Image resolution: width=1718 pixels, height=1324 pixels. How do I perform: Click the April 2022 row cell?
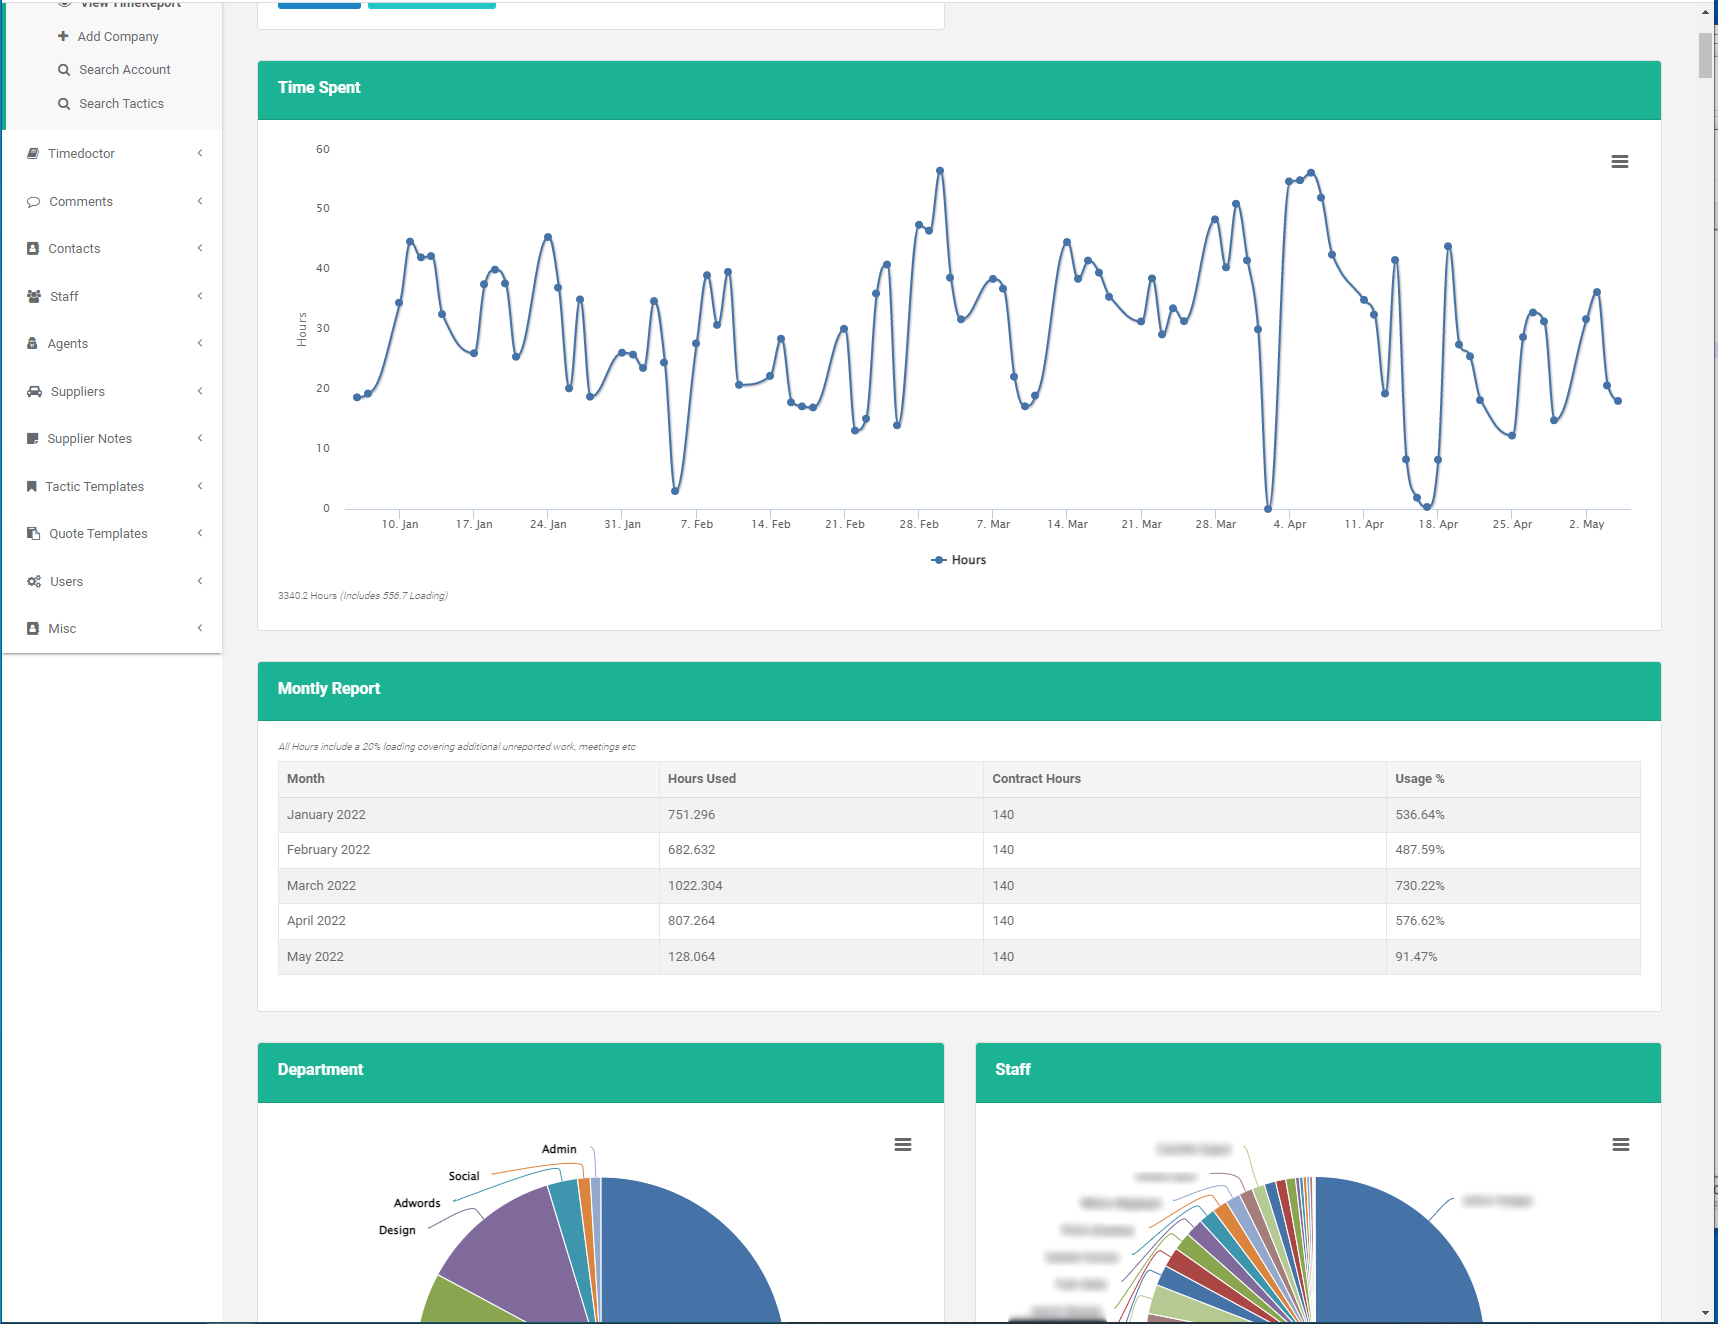click(468, 921)
